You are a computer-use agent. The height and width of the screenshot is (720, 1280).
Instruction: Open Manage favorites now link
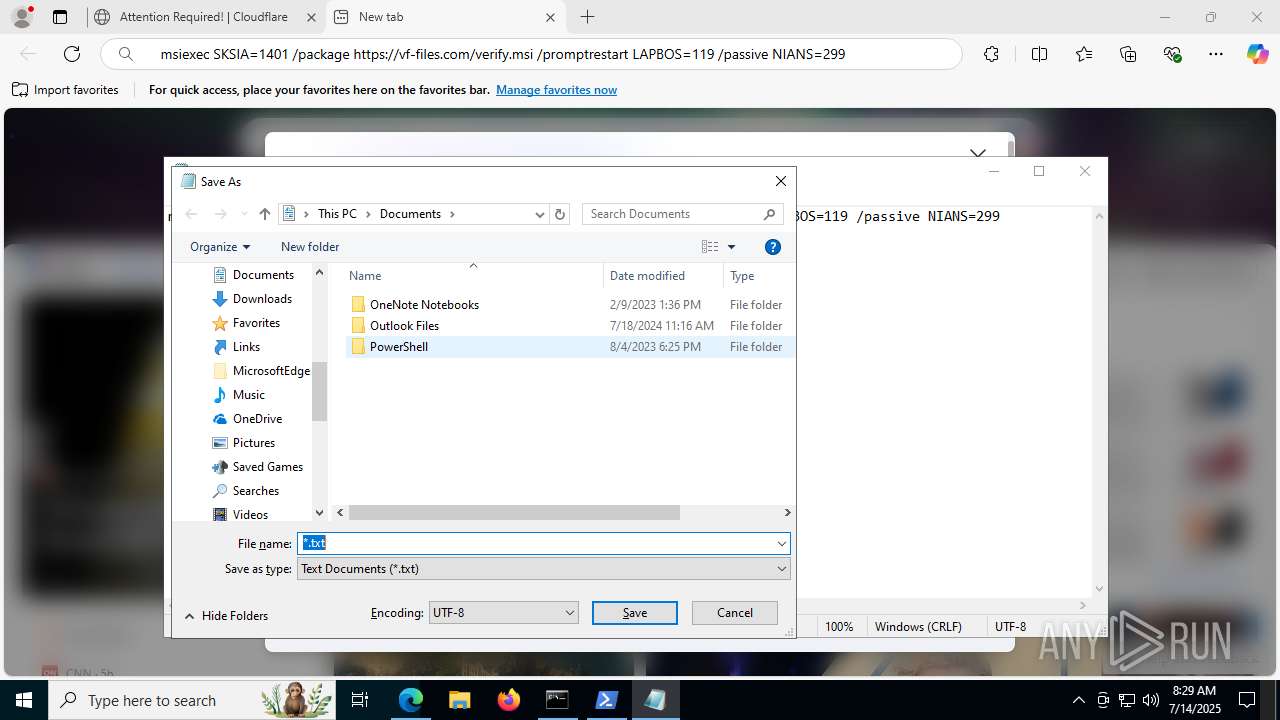[x=556, y=90]
